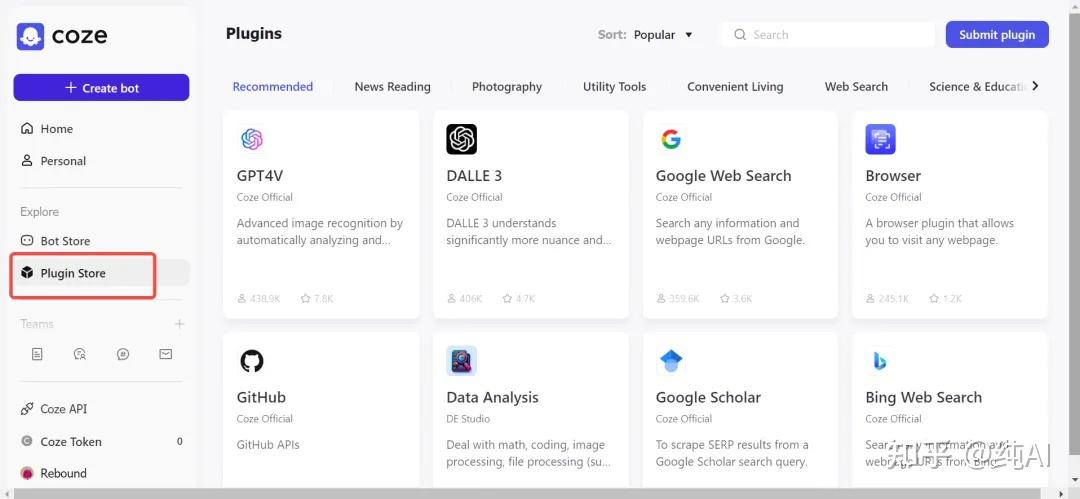The height and width of the screenshot is (499, 1080).
Task: Click the document icon under Teams
Action: (37, 354)
